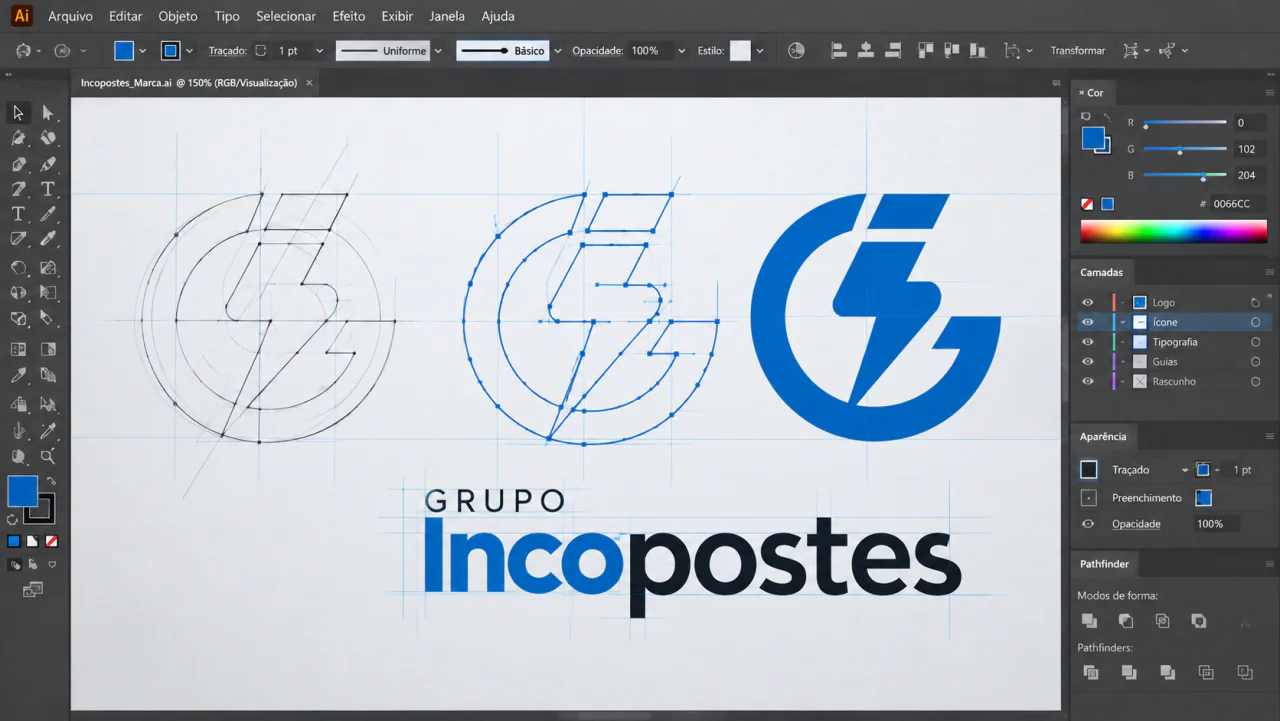The width and height of the screenshot is (1280, 721).
Task: Click first Pathfinder shape mode icon
Action: click(1090, 621)
